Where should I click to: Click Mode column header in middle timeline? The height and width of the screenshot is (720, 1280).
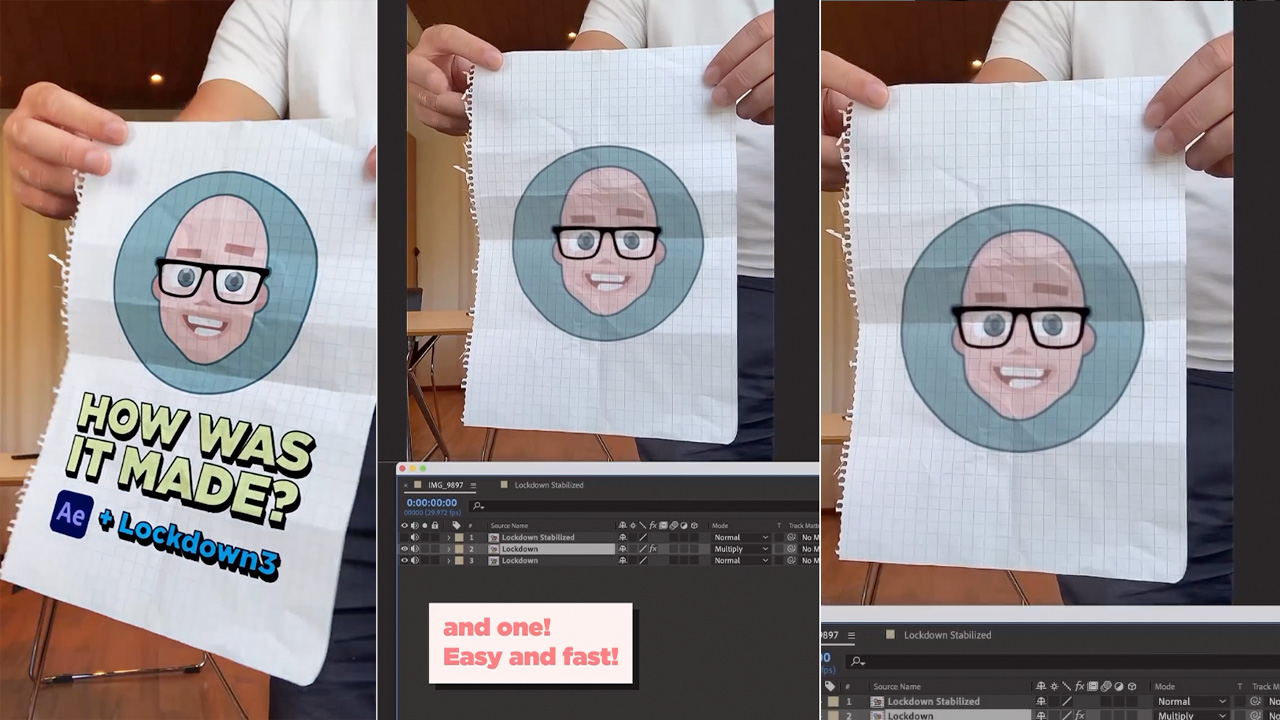[x=720, y=525]
